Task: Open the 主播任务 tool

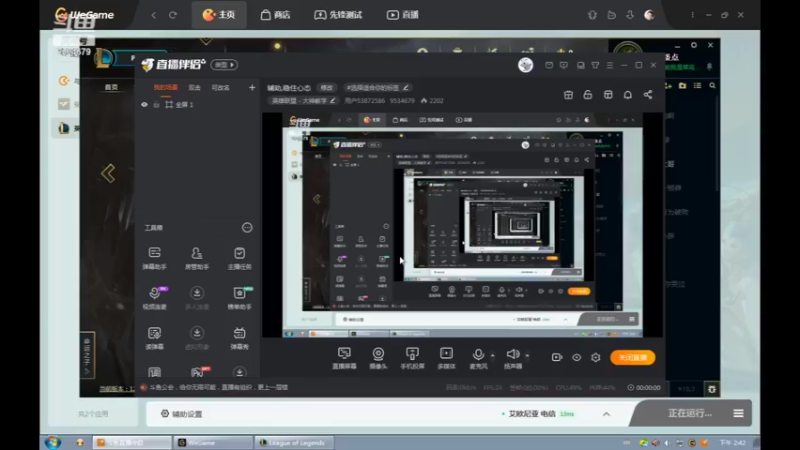Action: coord(239,258)
